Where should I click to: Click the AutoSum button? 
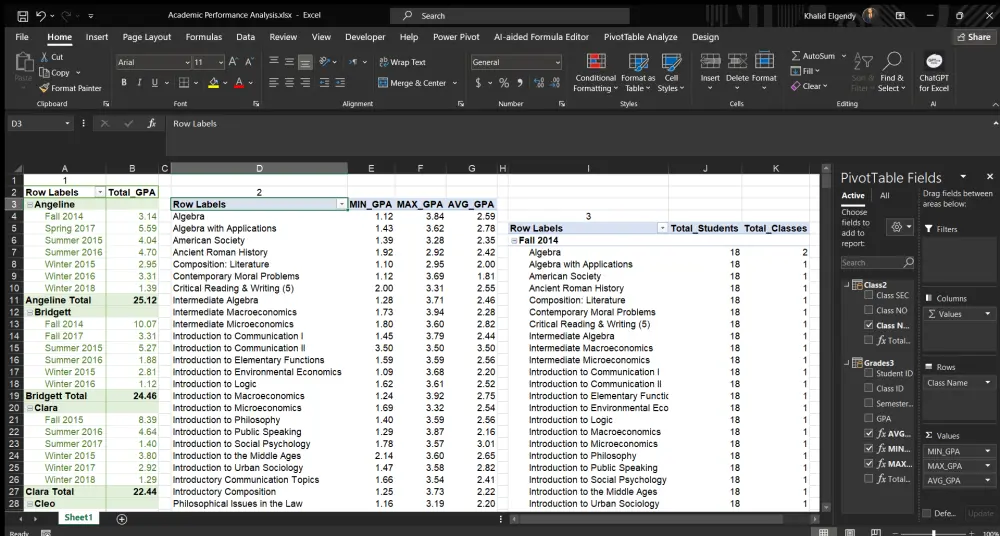pyautogui.click(x=812, y=56)
